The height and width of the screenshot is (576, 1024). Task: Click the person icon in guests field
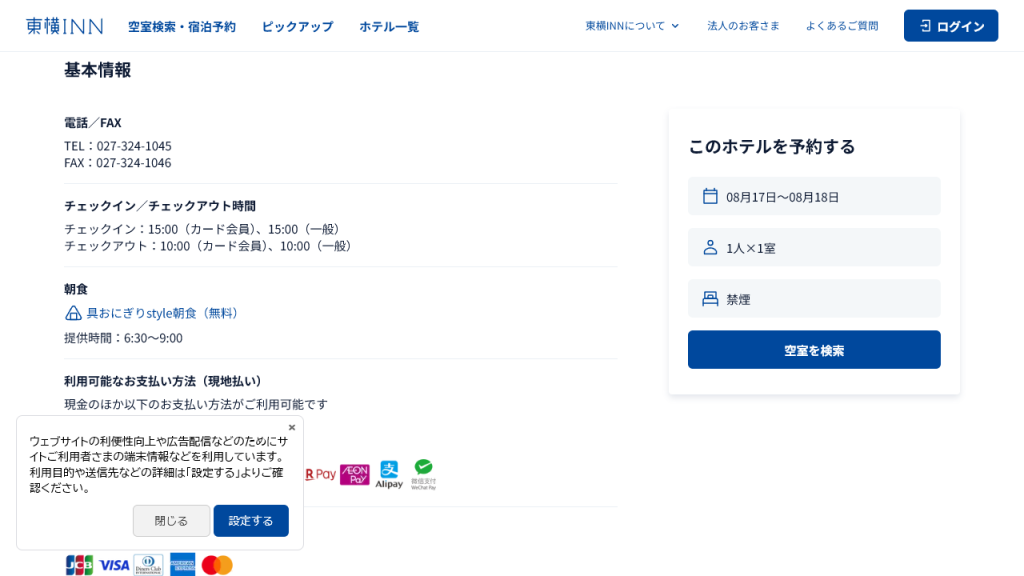coord(710,248)
